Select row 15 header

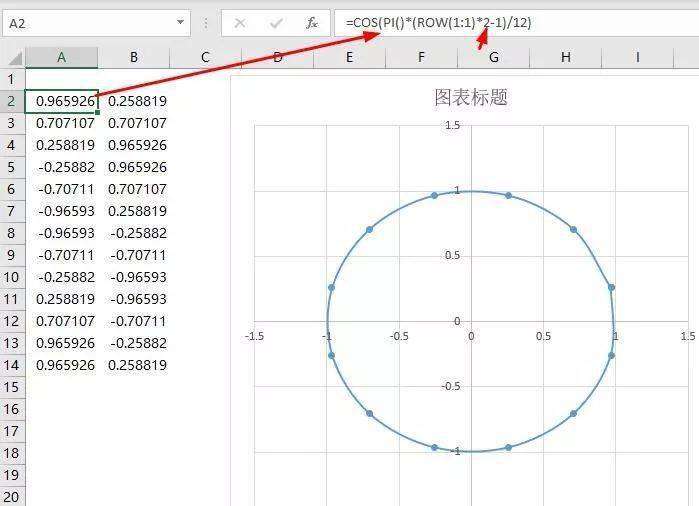(12, 387)
